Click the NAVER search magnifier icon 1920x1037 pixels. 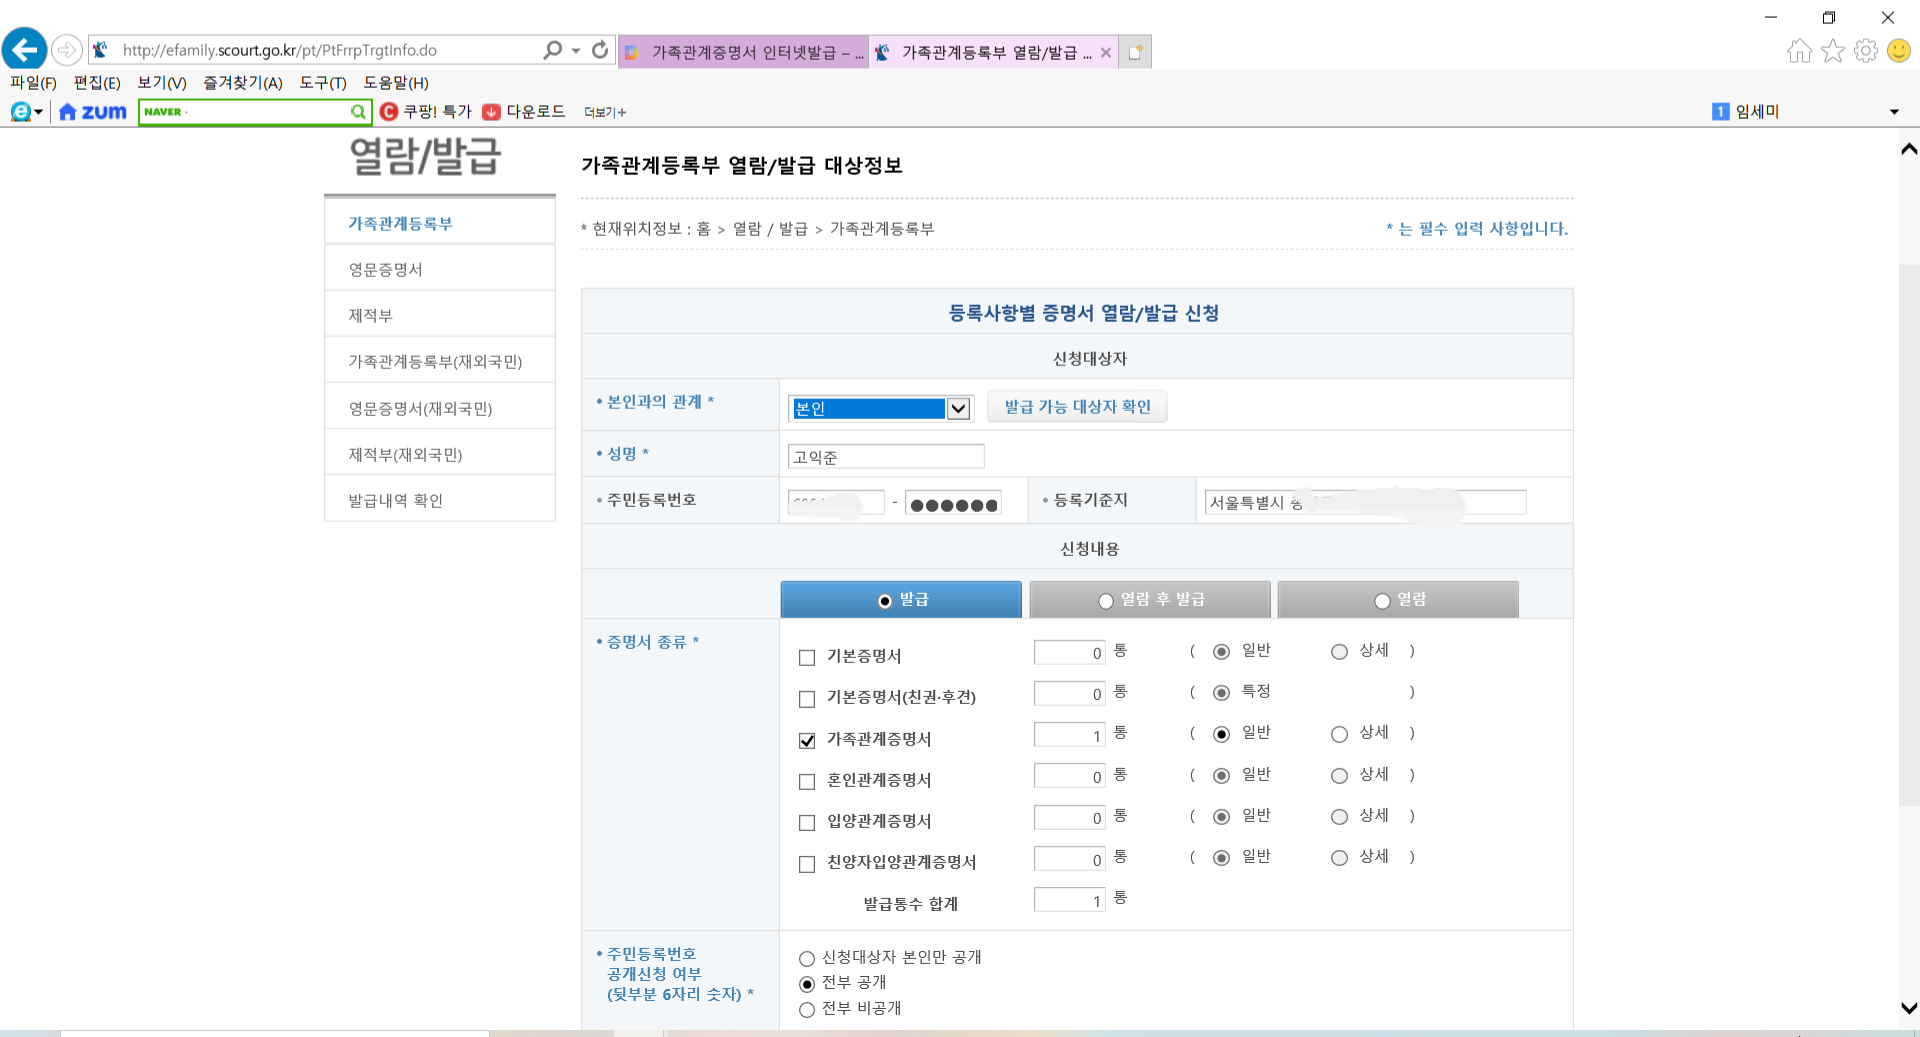[358, 112]
